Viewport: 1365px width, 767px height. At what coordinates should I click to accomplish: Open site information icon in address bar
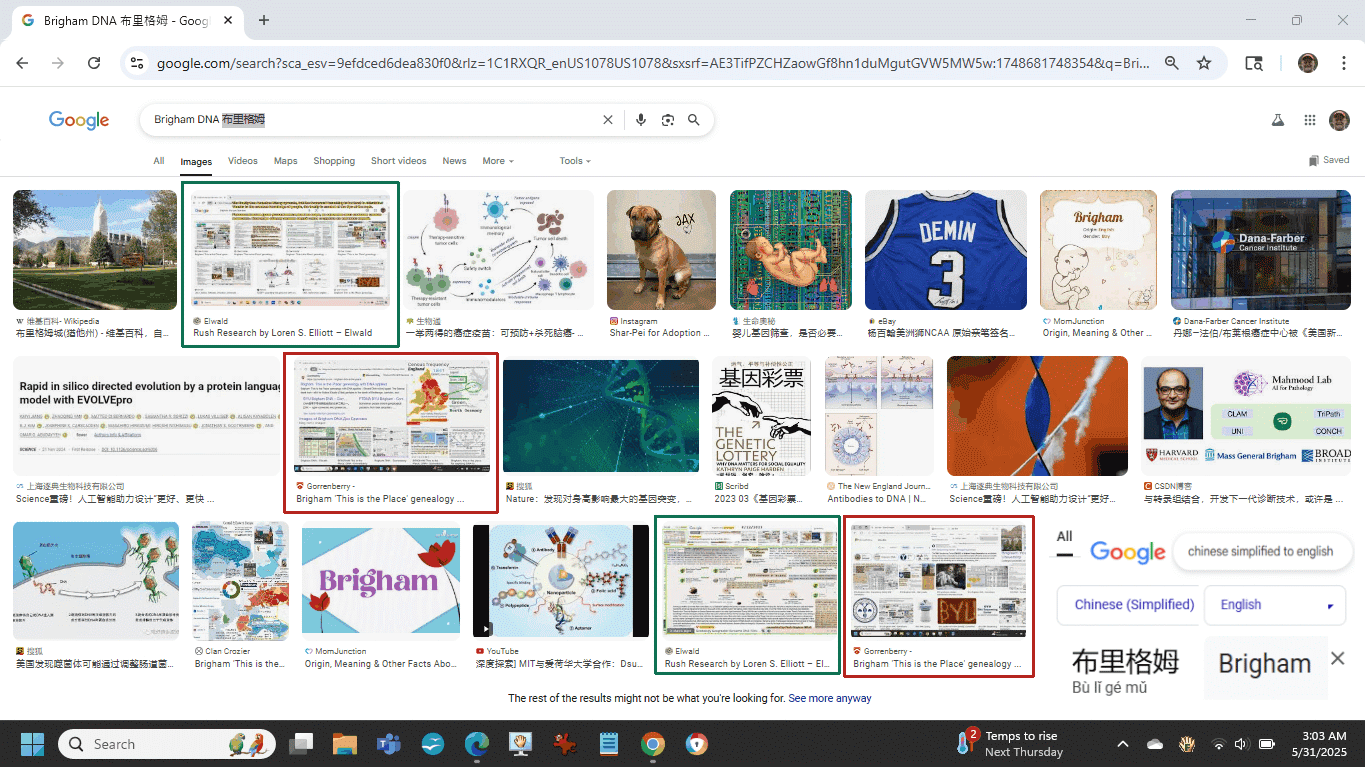(x=137, y=63)
